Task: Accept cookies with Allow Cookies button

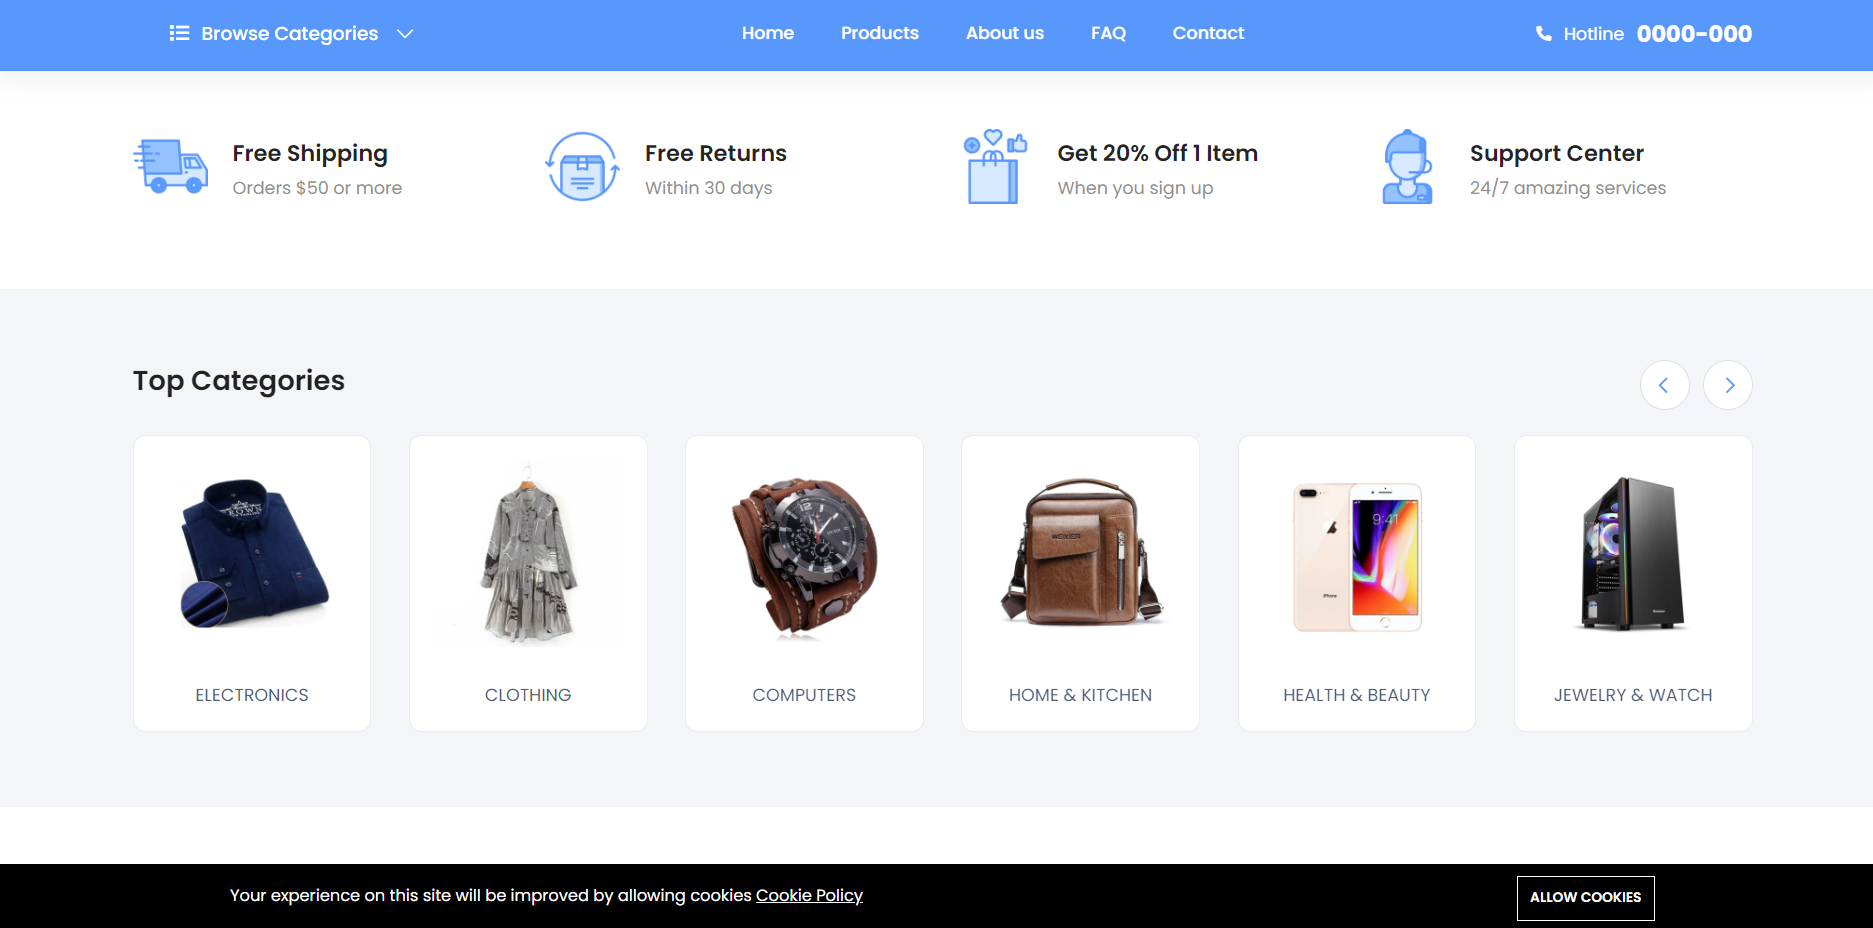Action: point(1586,898)
